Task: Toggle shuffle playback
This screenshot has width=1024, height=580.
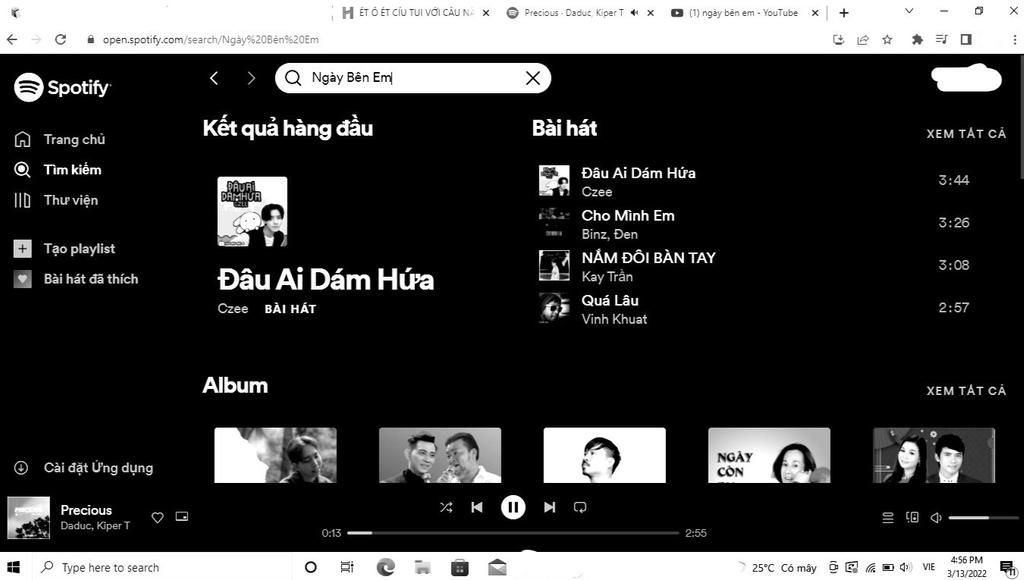Action: coord(446,507)
